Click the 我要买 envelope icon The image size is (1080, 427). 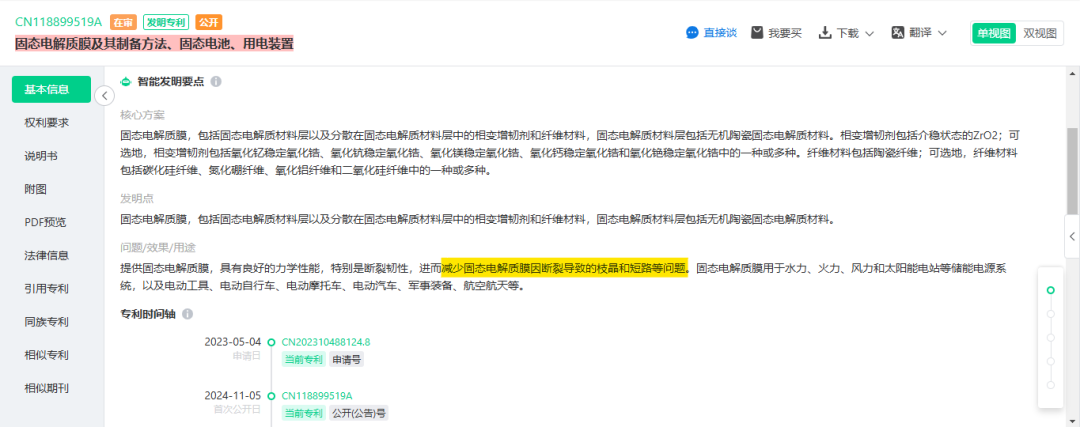pyautogui.click(x=757, y=32)
